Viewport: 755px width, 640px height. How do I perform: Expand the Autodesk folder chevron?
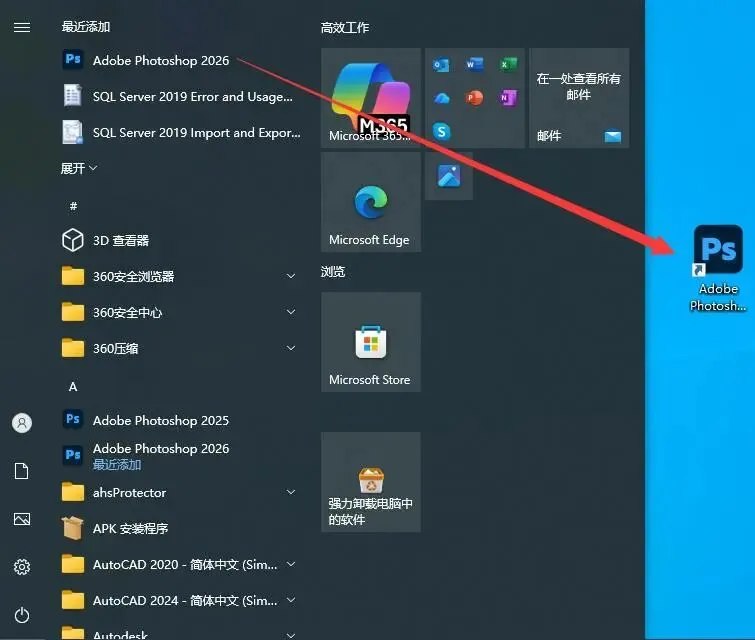point(291,635)
